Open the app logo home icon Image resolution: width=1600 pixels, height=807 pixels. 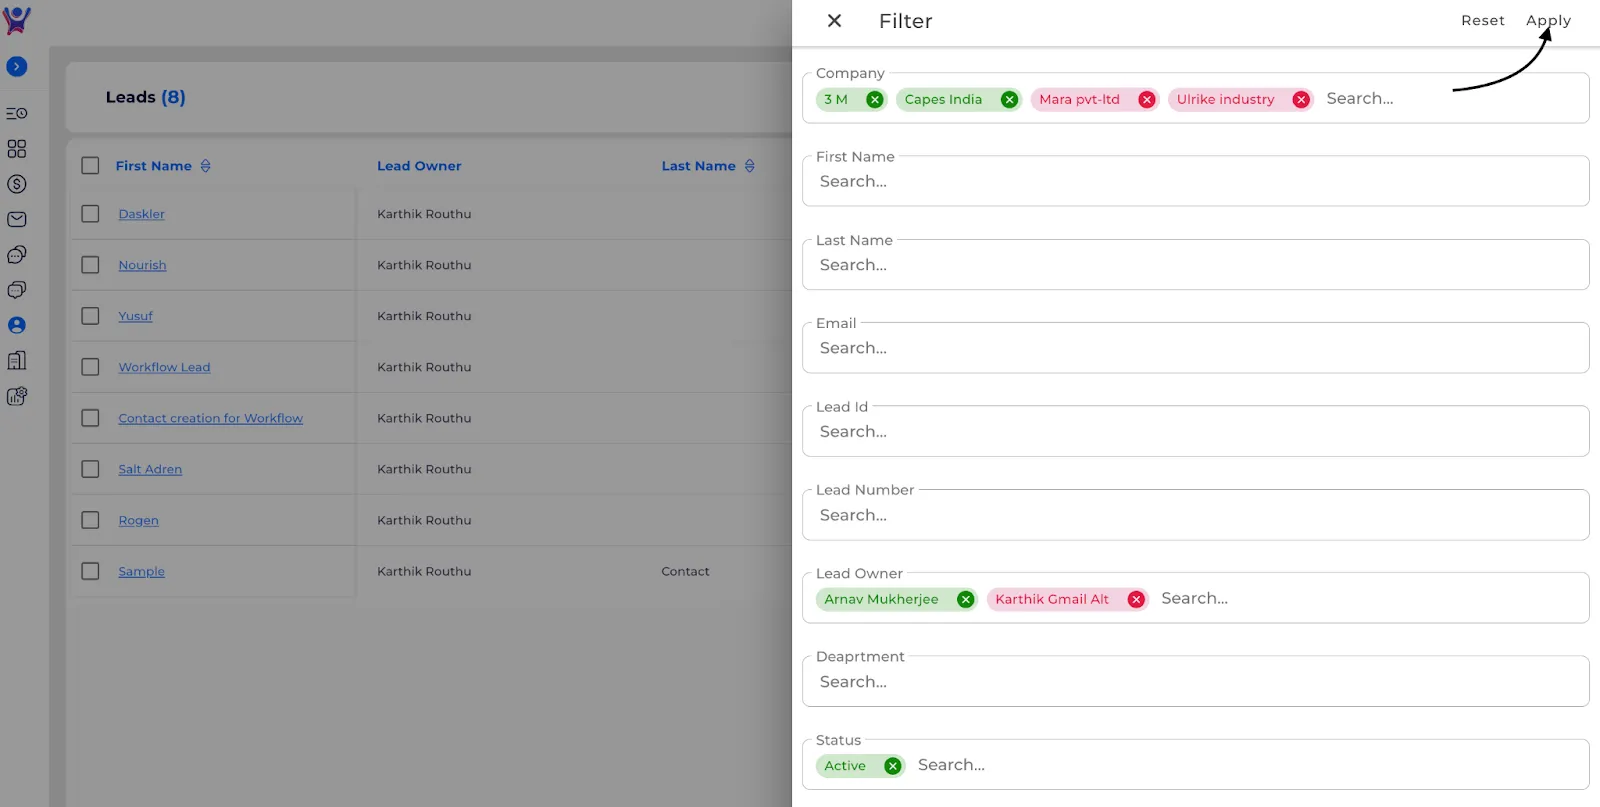point(17,20)
